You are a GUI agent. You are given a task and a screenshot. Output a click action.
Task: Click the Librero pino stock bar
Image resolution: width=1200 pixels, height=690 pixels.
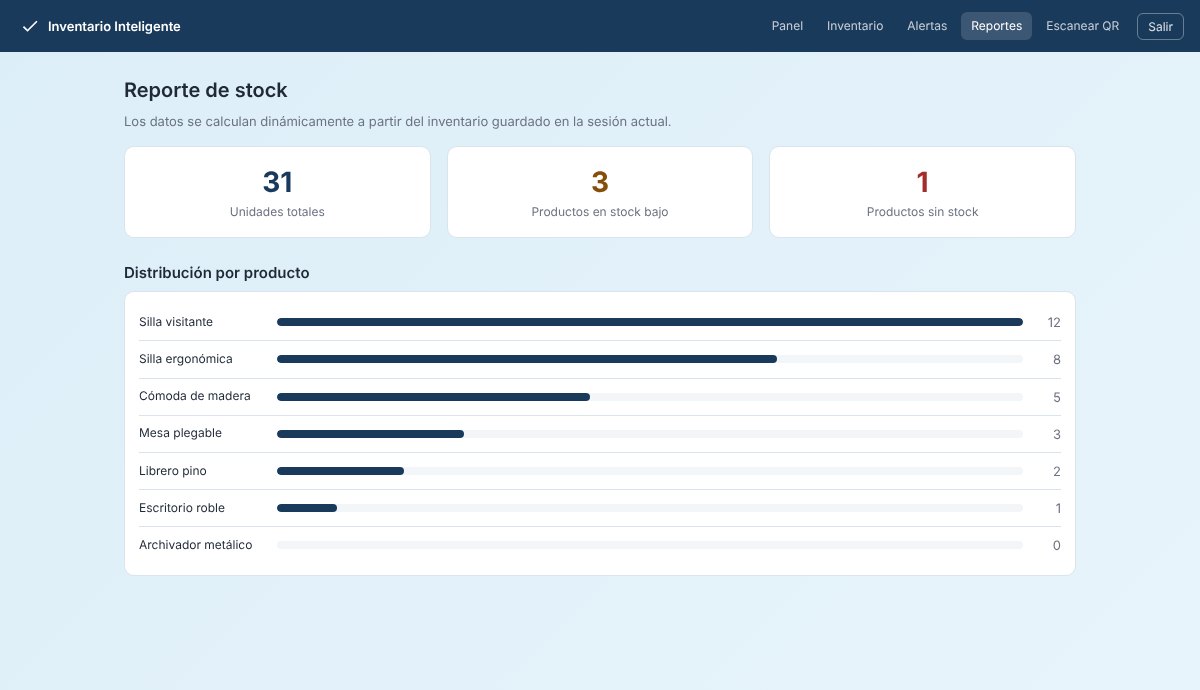click(x=650, y=471)
